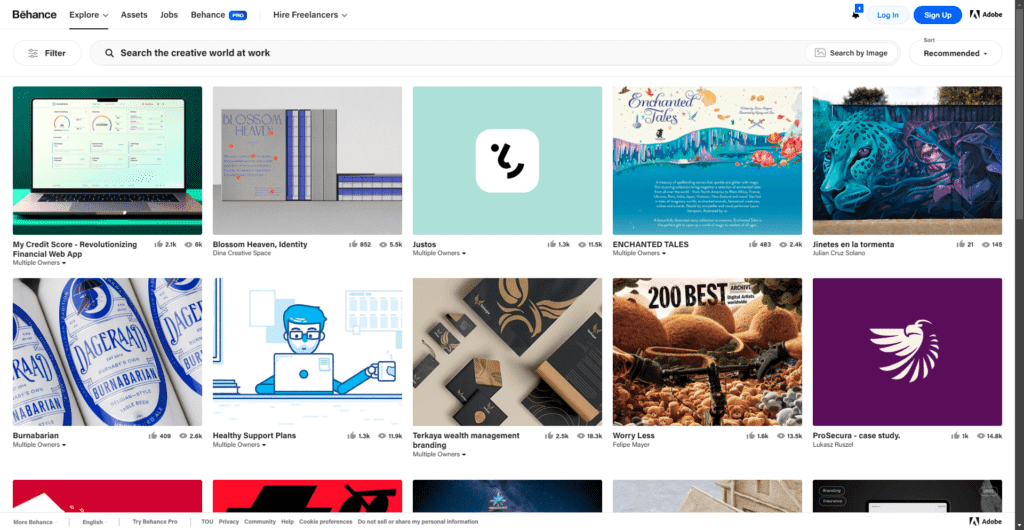This screenshot has height=530, width=1024.
Task: Click thumbs-up icon on Blossom Heaven project
Action: [x=353, y=244]
